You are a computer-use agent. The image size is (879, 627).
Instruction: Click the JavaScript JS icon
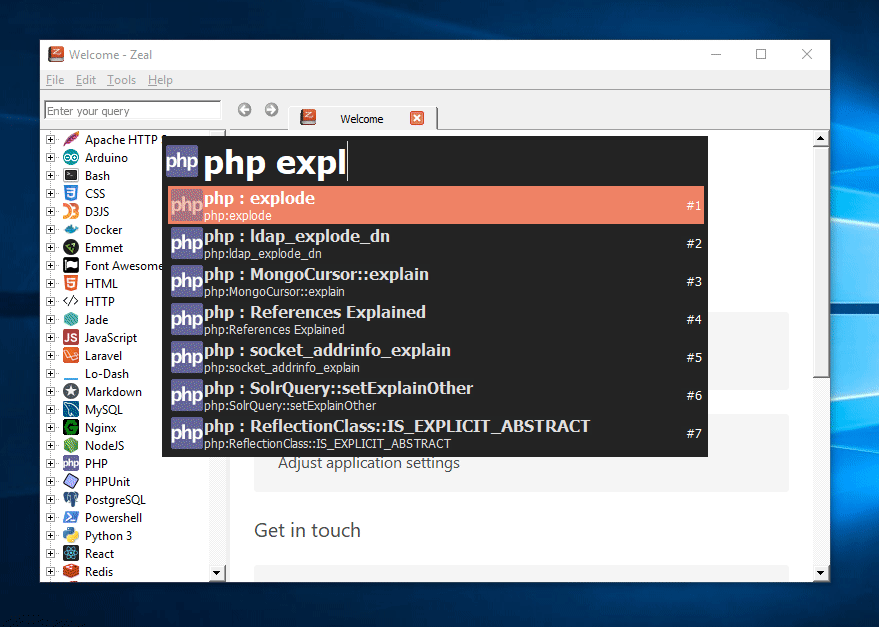coord(71,337)
